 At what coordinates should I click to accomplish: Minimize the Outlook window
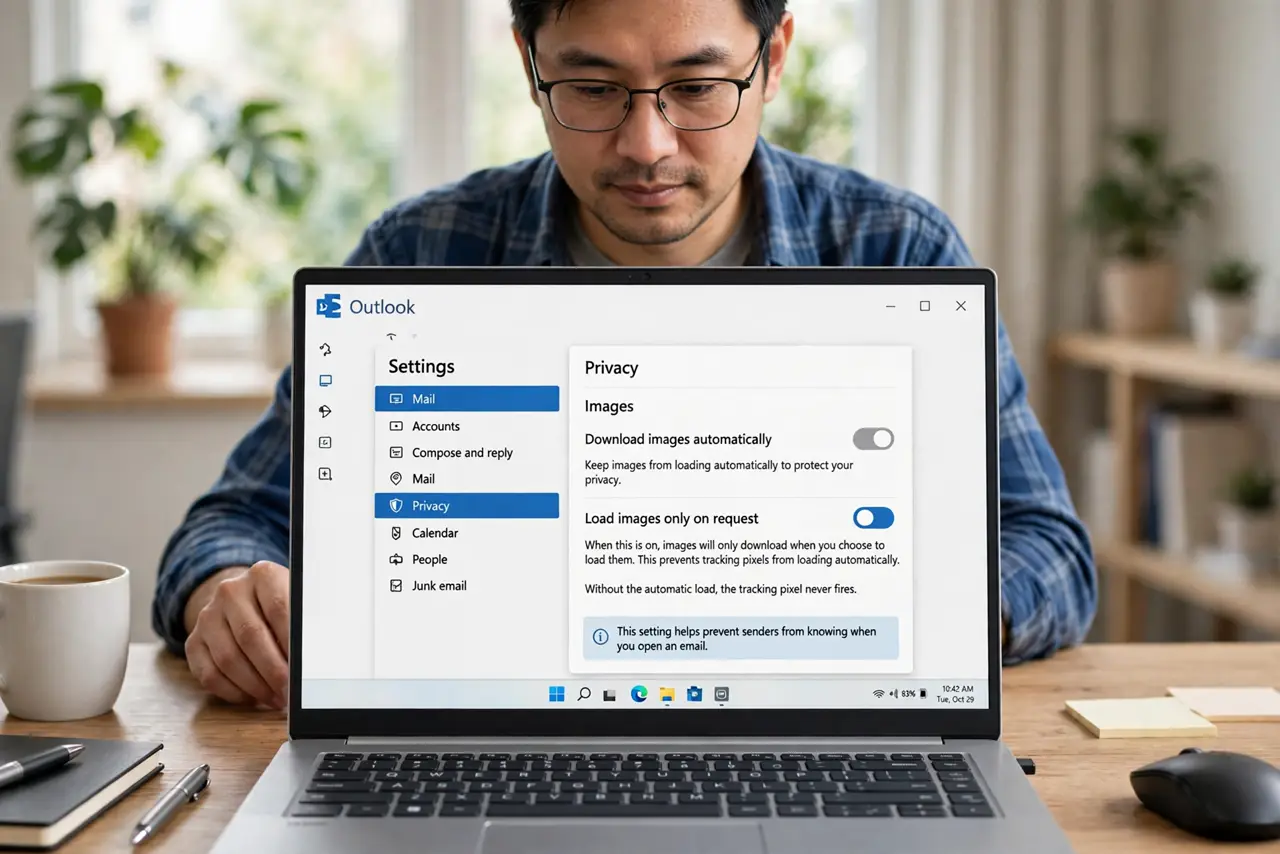[x=889, y=306]
